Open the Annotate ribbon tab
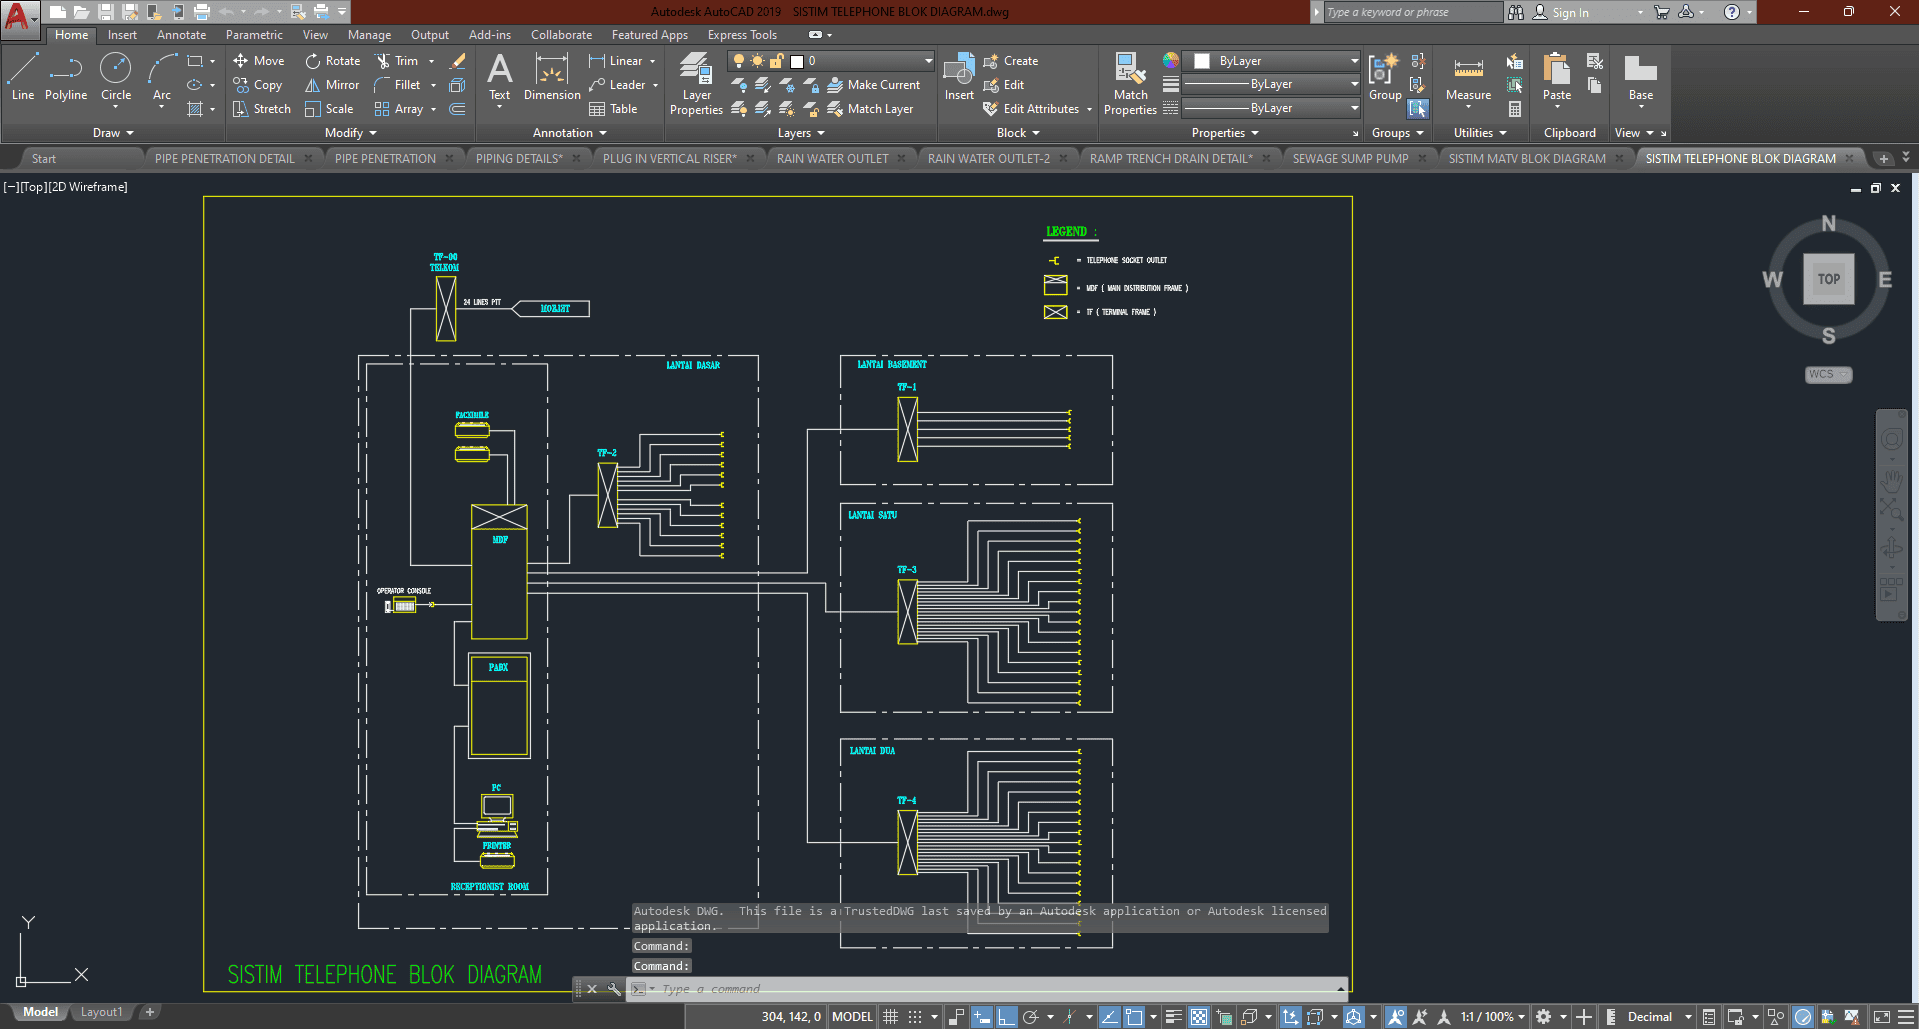1919x1029 pixels. click(181, 35)
